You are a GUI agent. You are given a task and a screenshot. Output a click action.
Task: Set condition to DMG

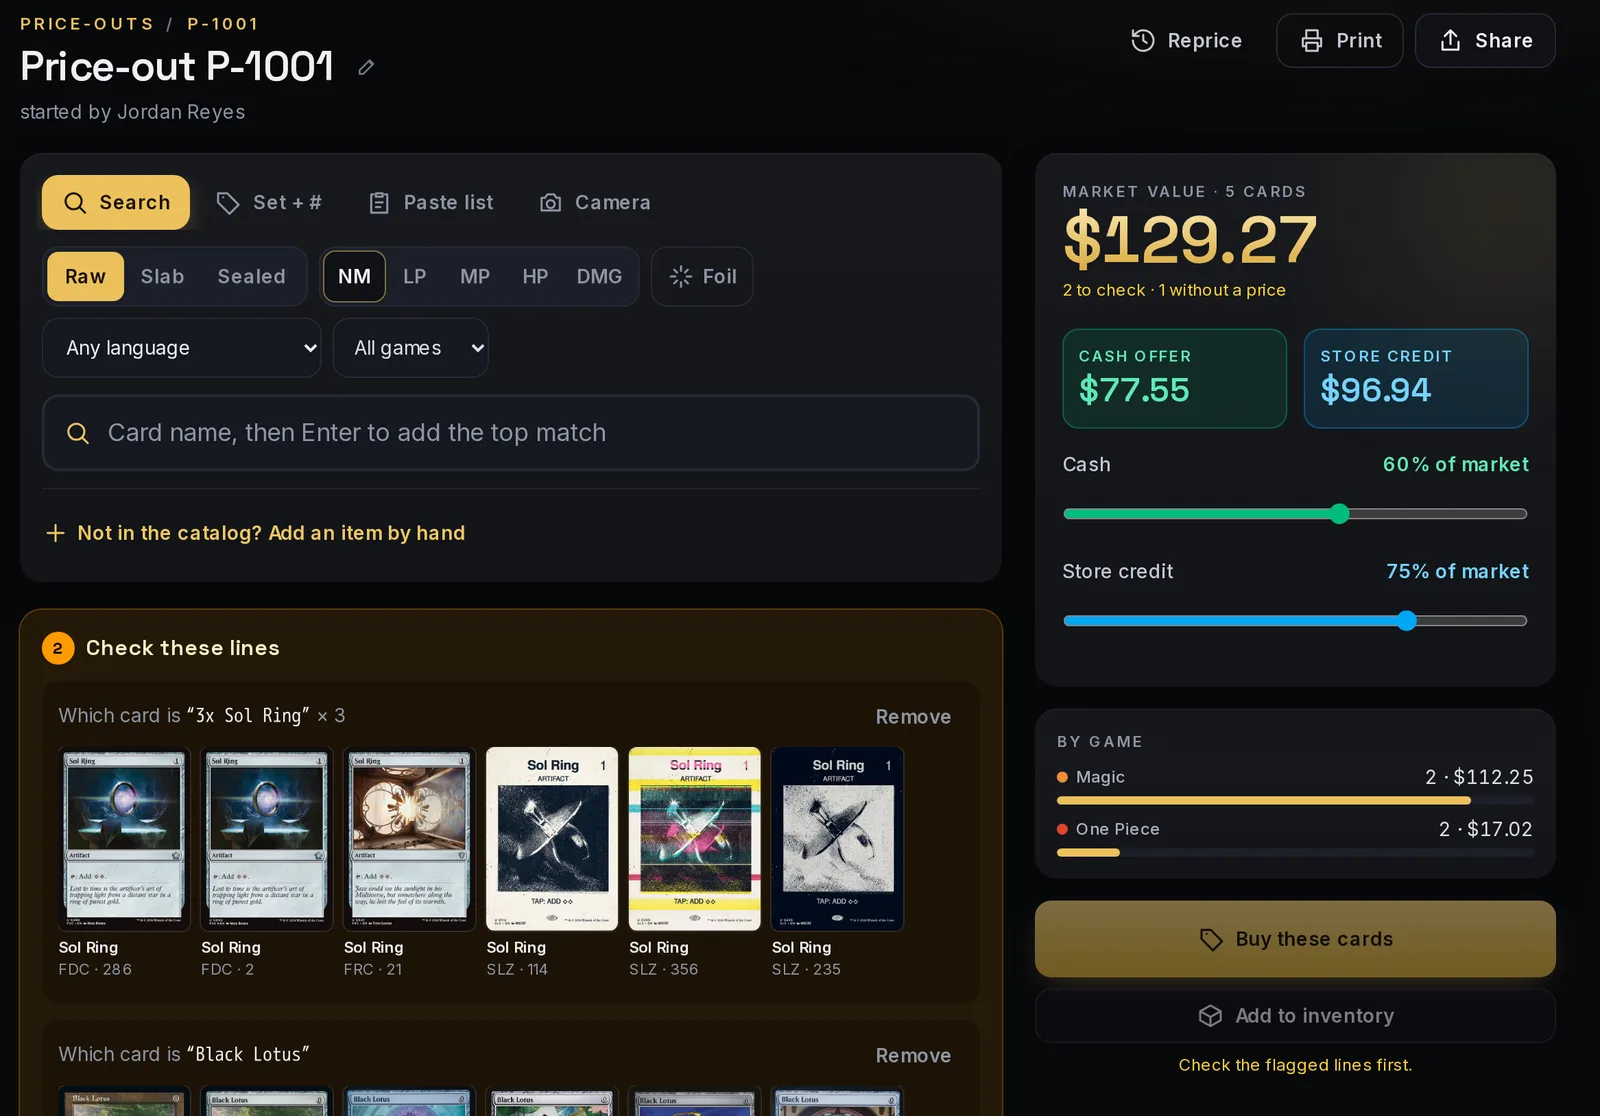click(599, 276)
